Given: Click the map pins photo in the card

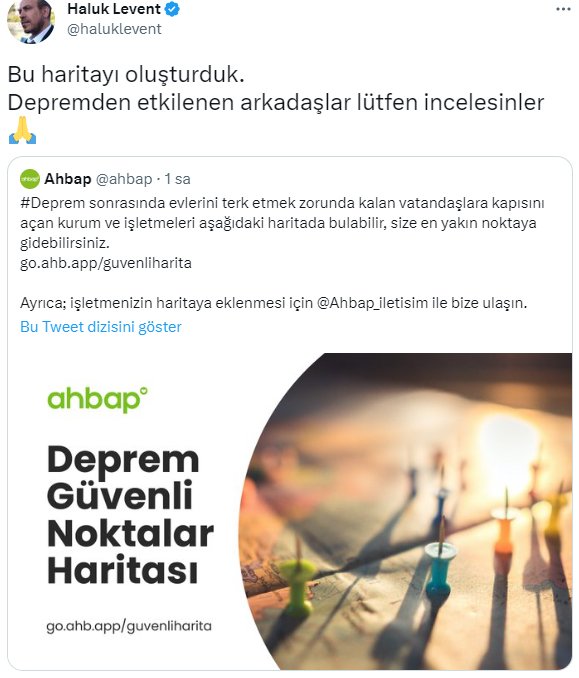Looking at the screenshot, I should (406, 511).
